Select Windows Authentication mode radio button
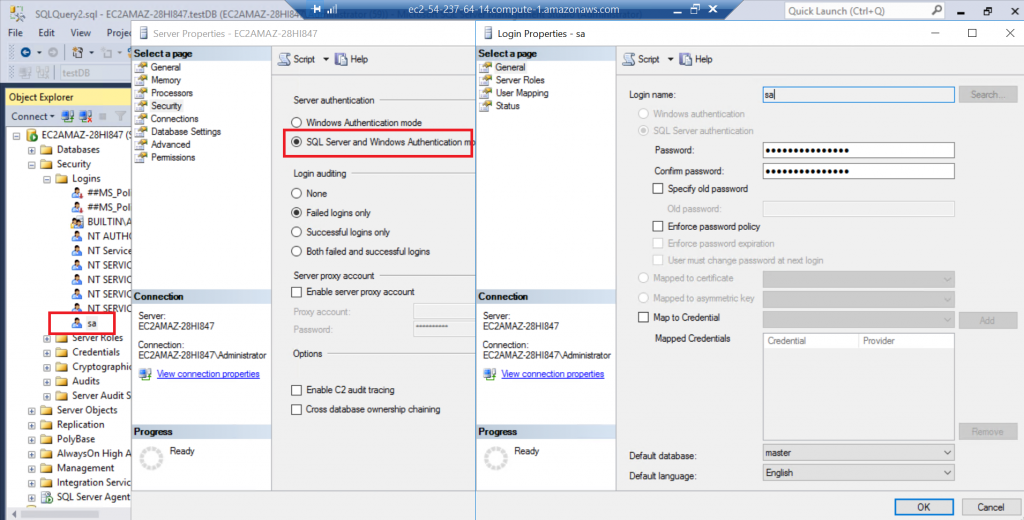Image resolution: width=1024 pixels, height=520 pixels. 296,123
